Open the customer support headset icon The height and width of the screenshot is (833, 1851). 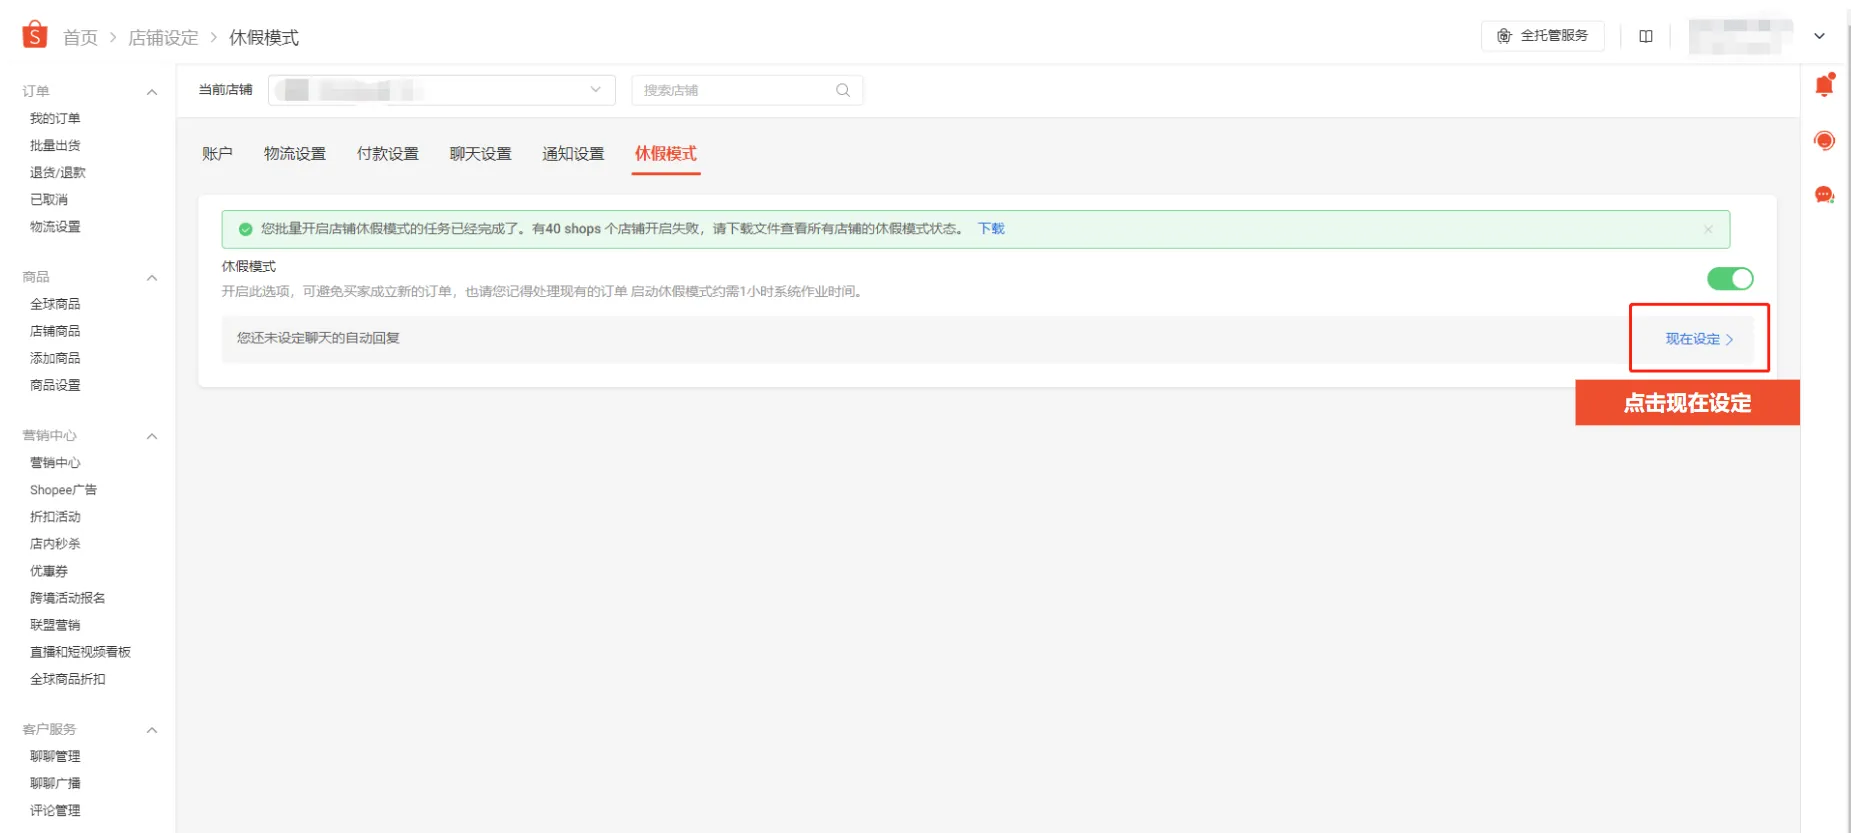pyautogui.click(x=1824, y=141)
